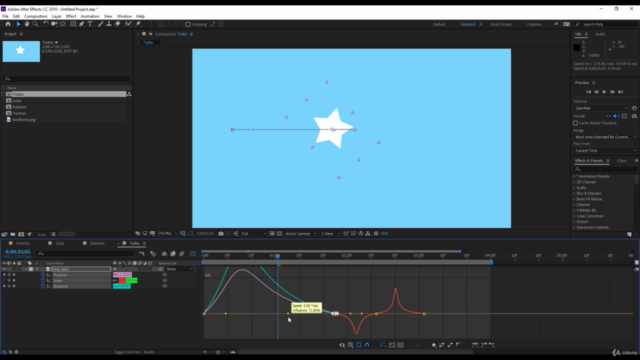This screenshot has width=640, height=360.
Task: Select the Roto Brush tool
Action: click(128, 24)
